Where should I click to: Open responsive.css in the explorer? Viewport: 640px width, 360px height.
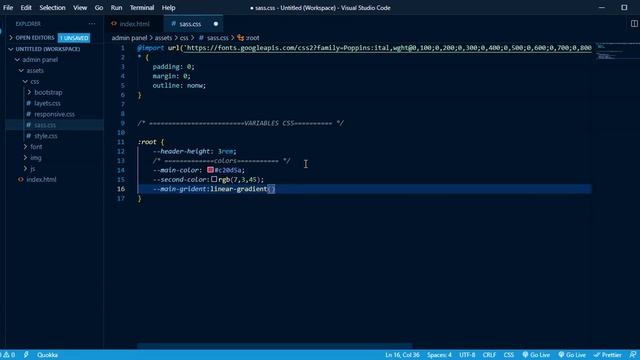click(54, 114)
